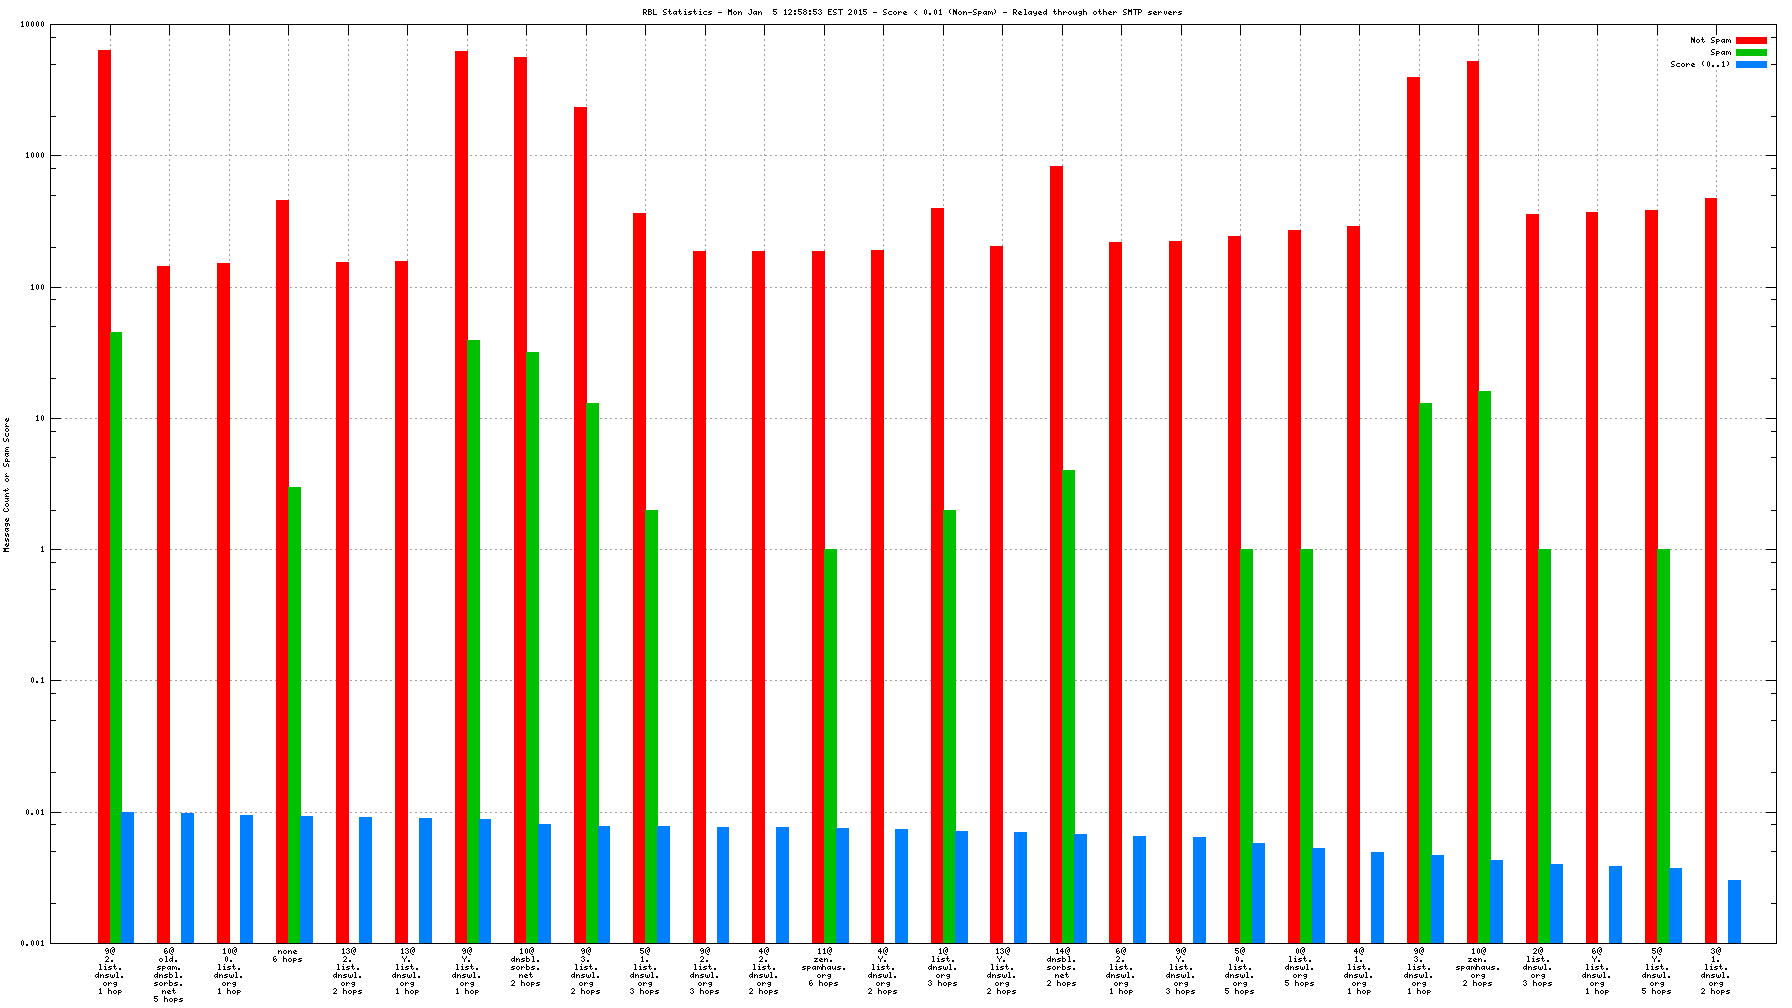
Task: Click the 0.001 tick label on y-axis
Action: click(x=33, y=943)
